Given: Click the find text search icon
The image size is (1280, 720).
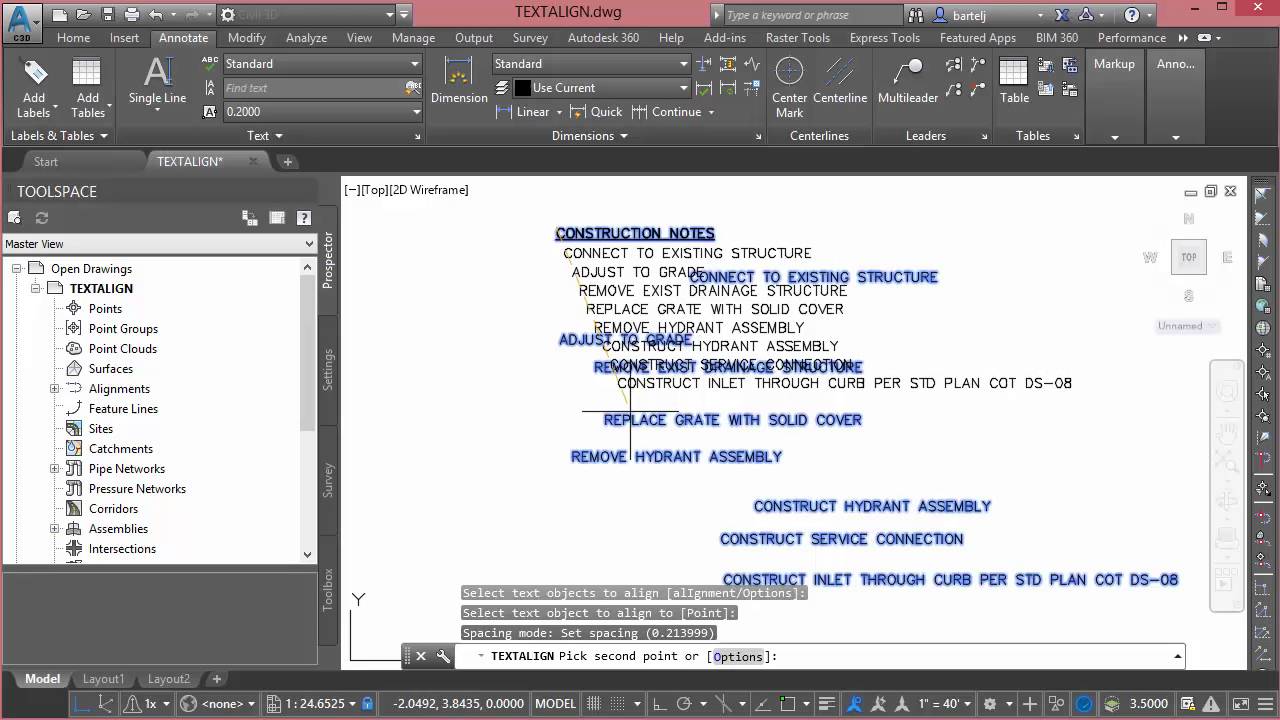Looking at the screenshot, I should (413, 88).
